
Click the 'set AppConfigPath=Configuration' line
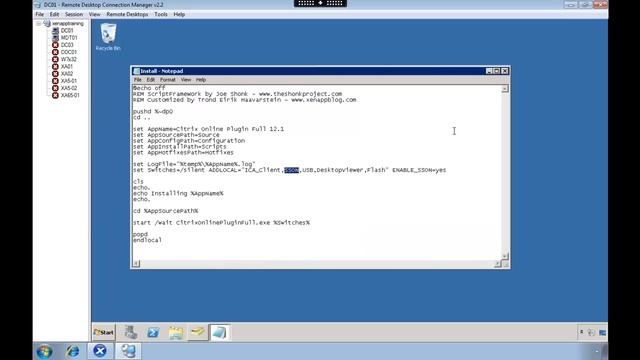(189, 141)
